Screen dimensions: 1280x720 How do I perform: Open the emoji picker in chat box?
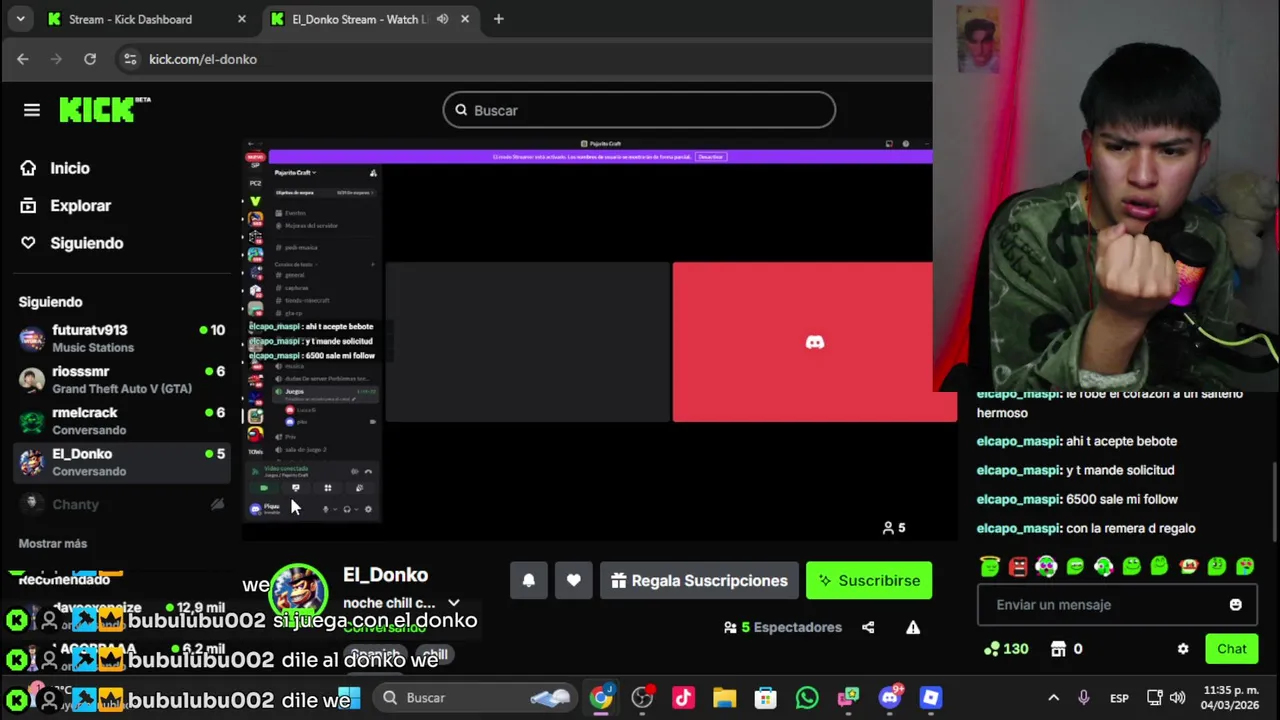(1235, 605)
